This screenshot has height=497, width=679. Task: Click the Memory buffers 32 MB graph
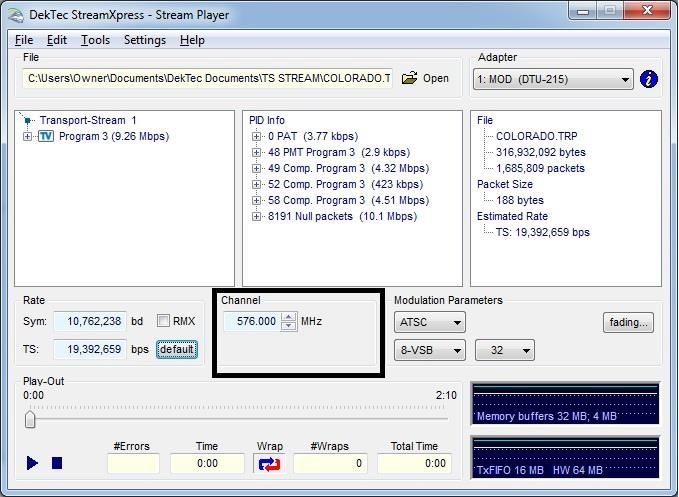coord(565,403)
